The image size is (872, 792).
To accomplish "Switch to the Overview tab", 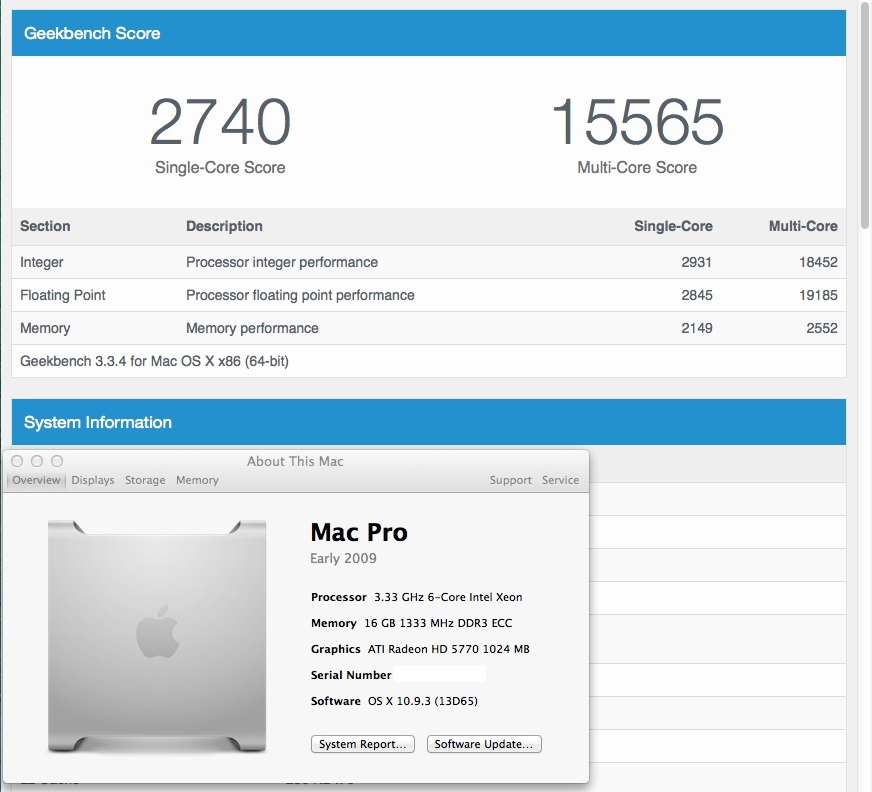I will pyautogui.click(x=36, y=480).
